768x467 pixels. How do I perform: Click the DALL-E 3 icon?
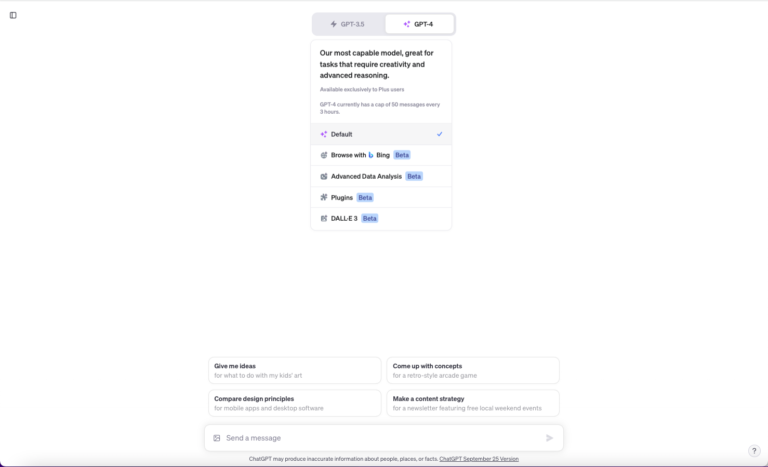(x=324, y=218)
